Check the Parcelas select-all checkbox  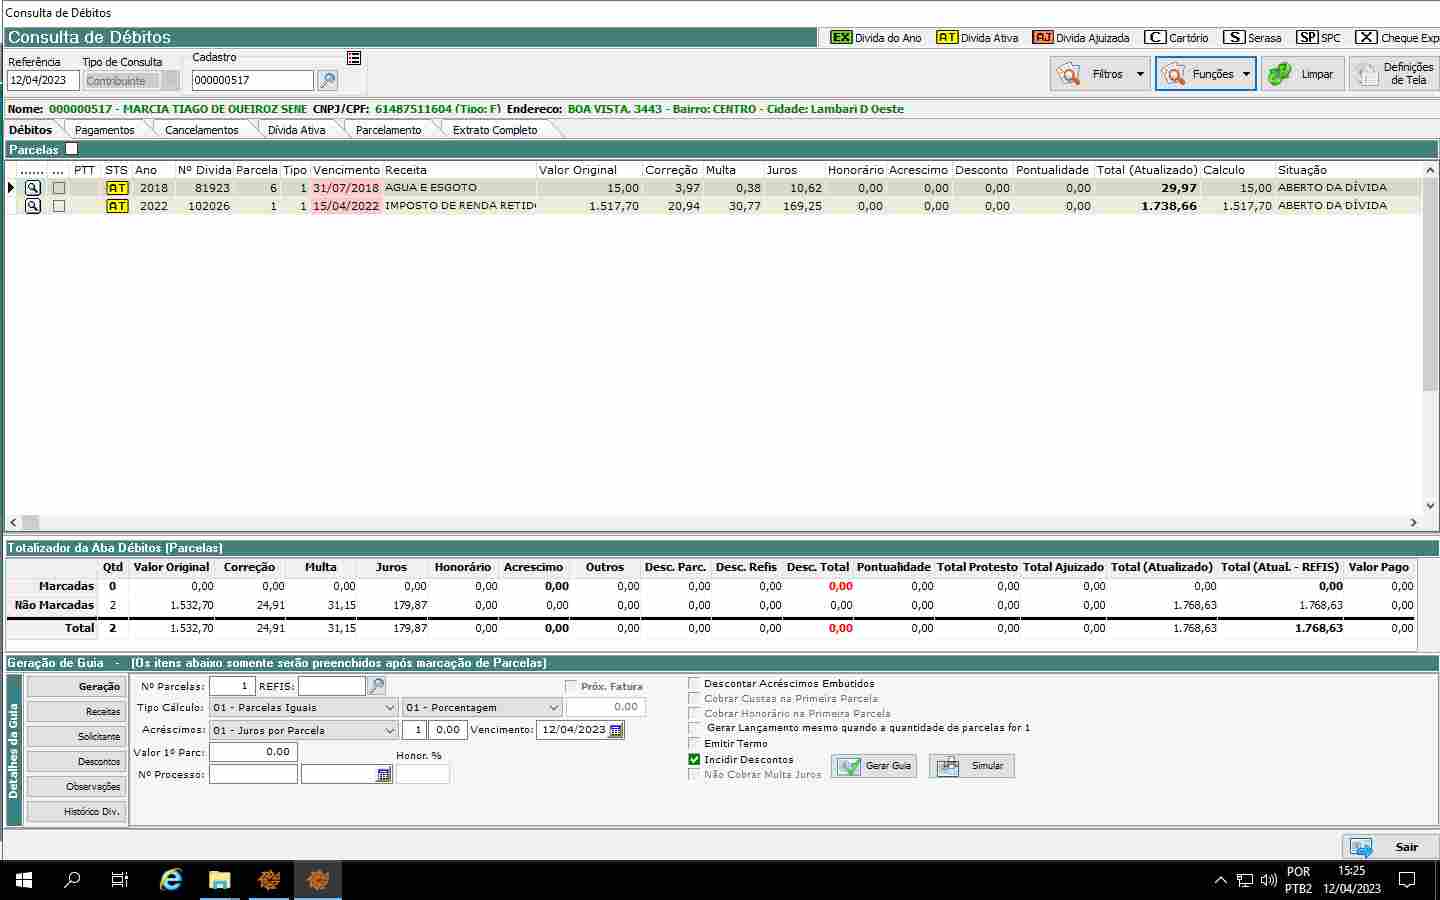pyautogui.click(x=71, y=149)
